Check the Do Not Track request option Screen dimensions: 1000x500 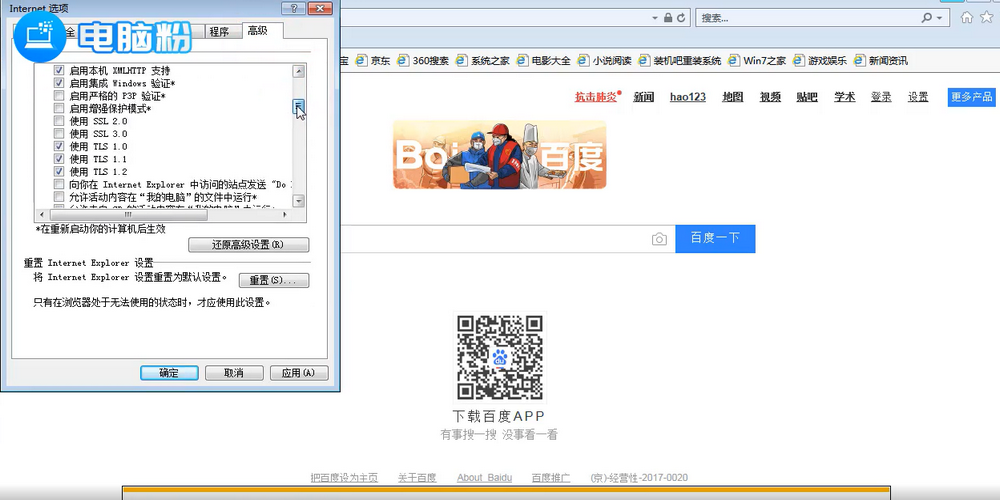(59, 184)
